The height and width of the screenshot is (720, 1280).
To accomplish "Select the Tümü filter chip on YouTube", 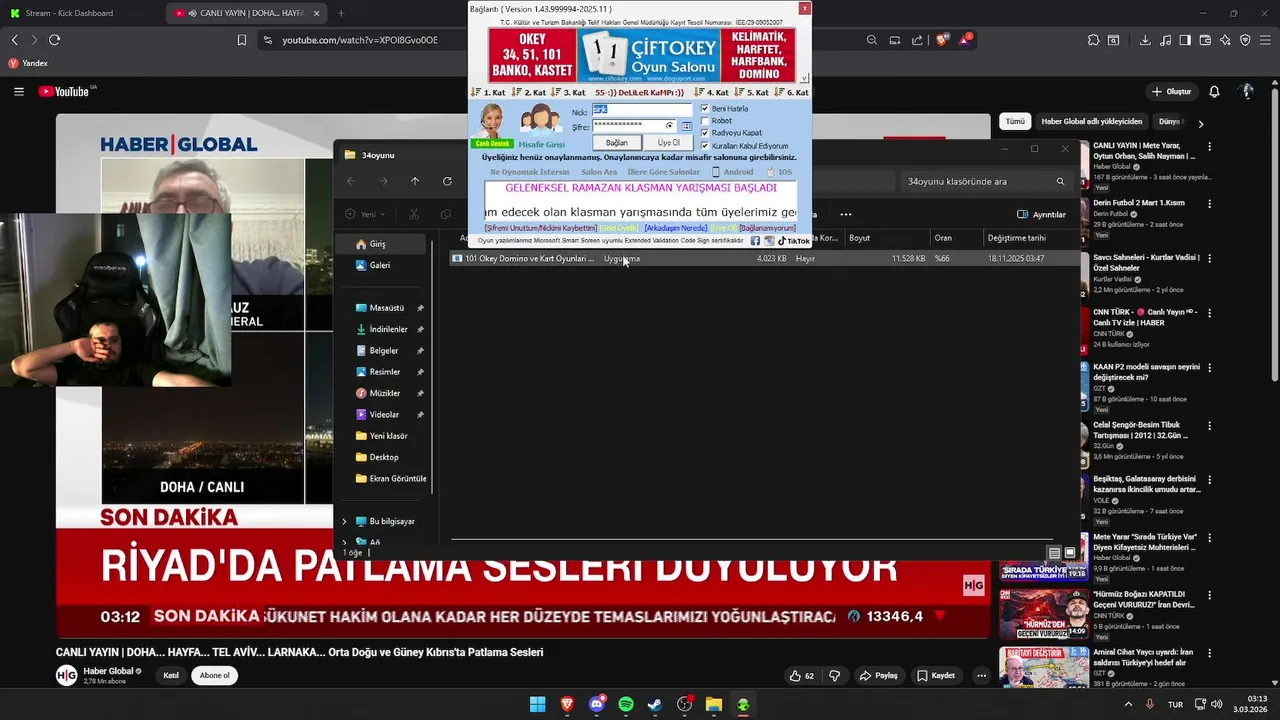I will pyautogui.click(x=1015, y=122).
